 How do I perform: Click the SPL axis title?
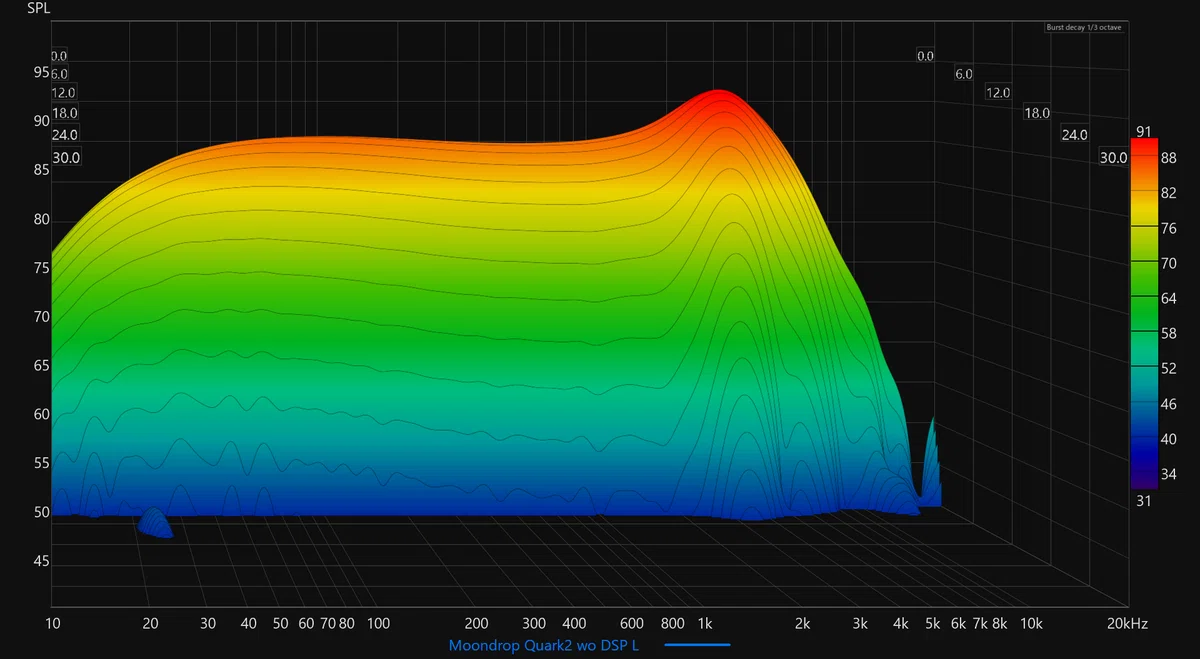click(x=40, y=9)
